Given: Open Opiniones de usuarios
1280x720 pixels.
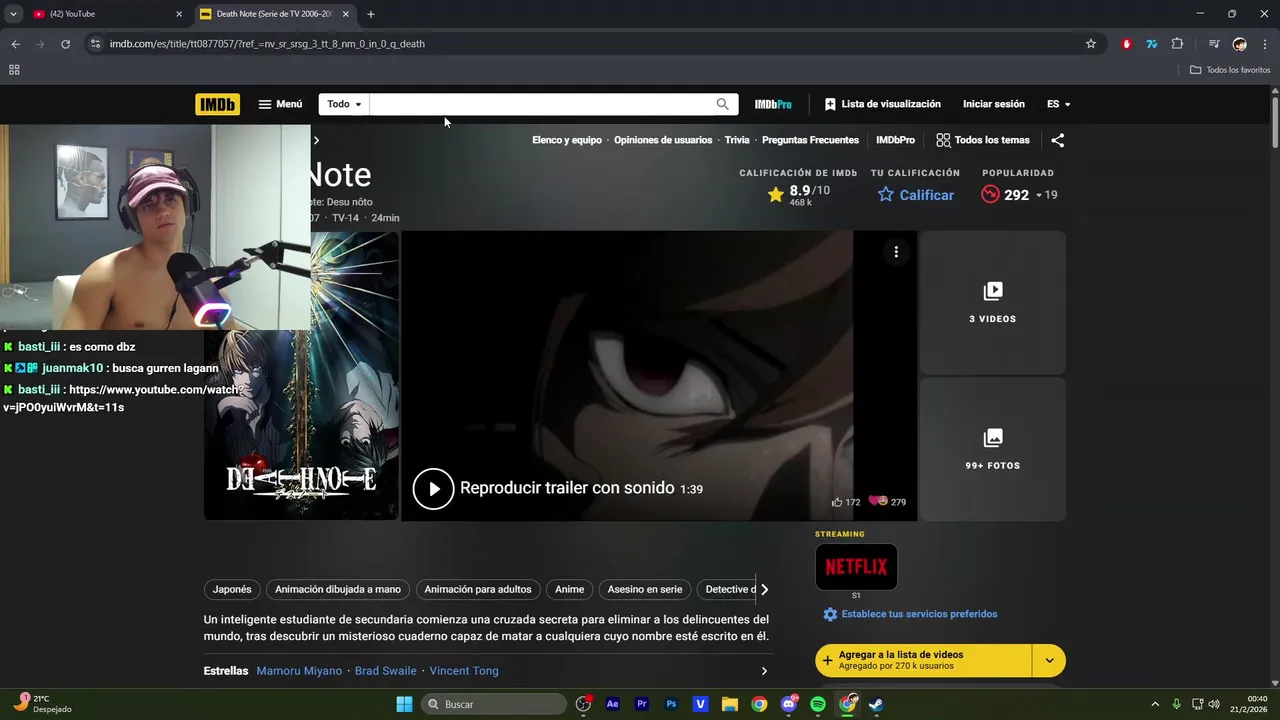Looking at the screenshot, I should coord(663,140).
